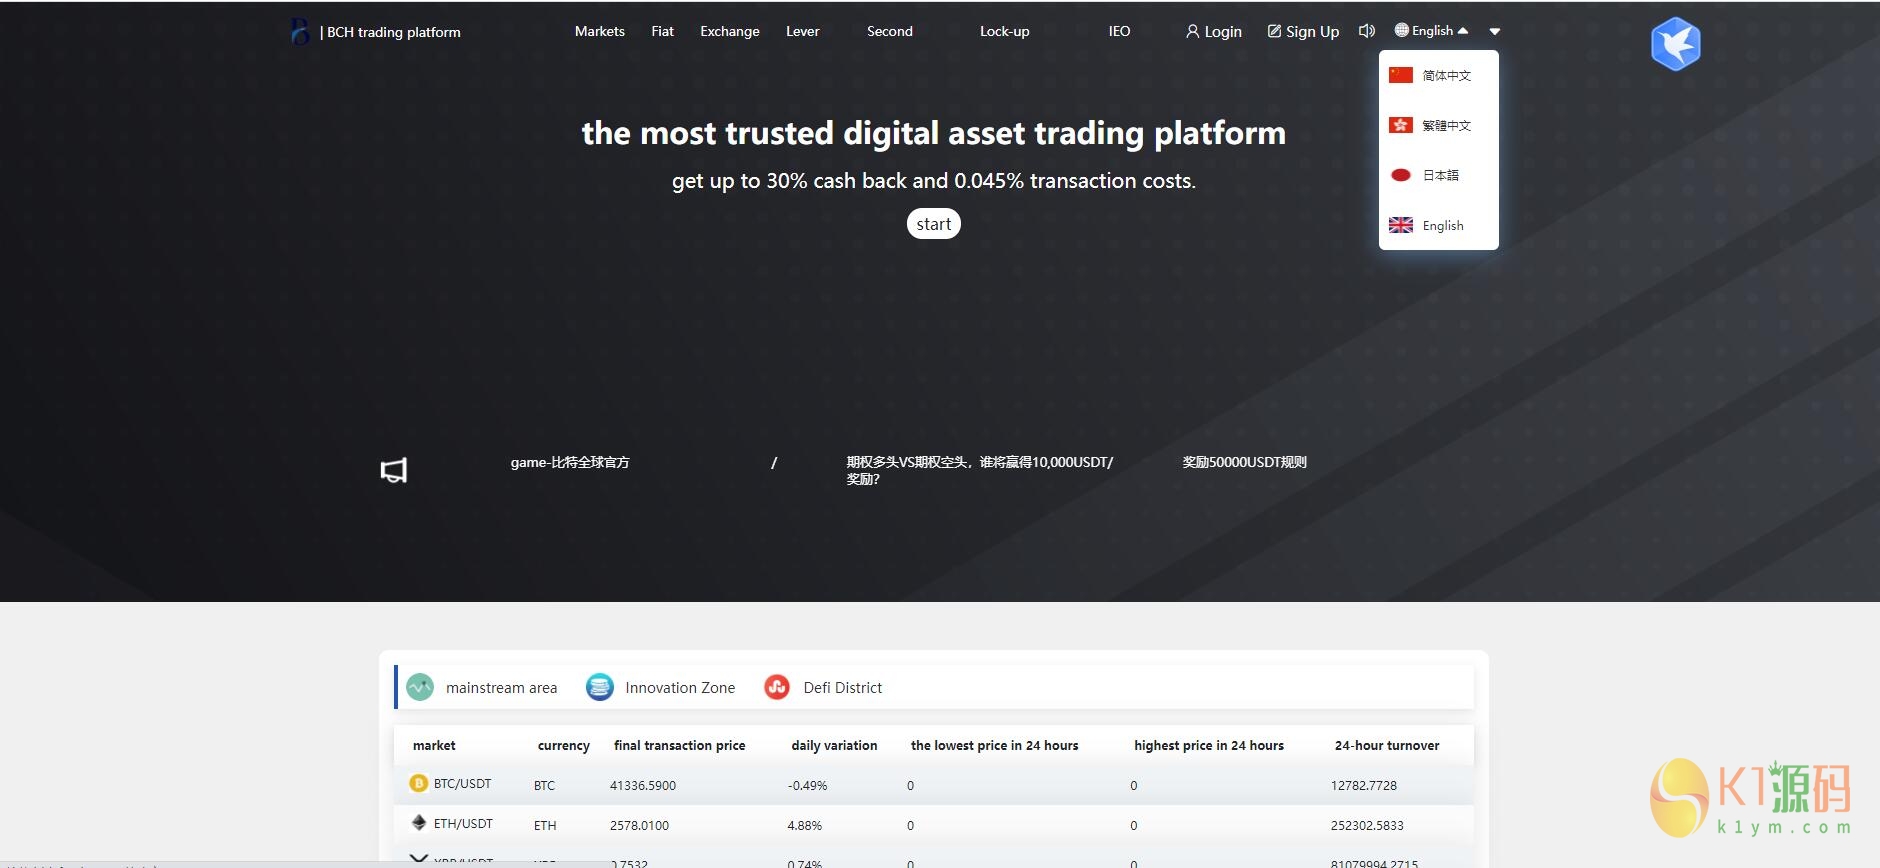Click the Sign Up link
The image size is (1880, 868).
click(1303, 31)
